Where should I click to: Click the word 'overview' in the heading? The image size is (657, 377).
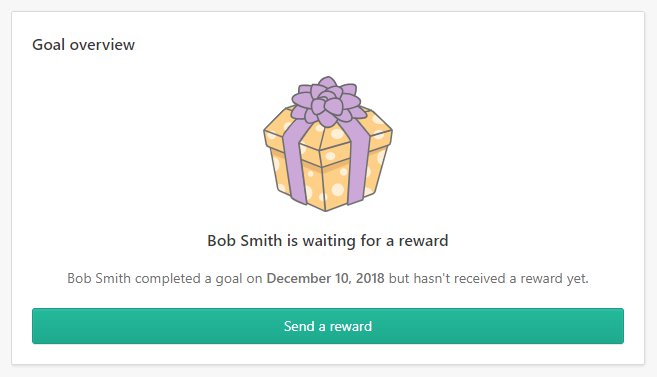point(102,45)
